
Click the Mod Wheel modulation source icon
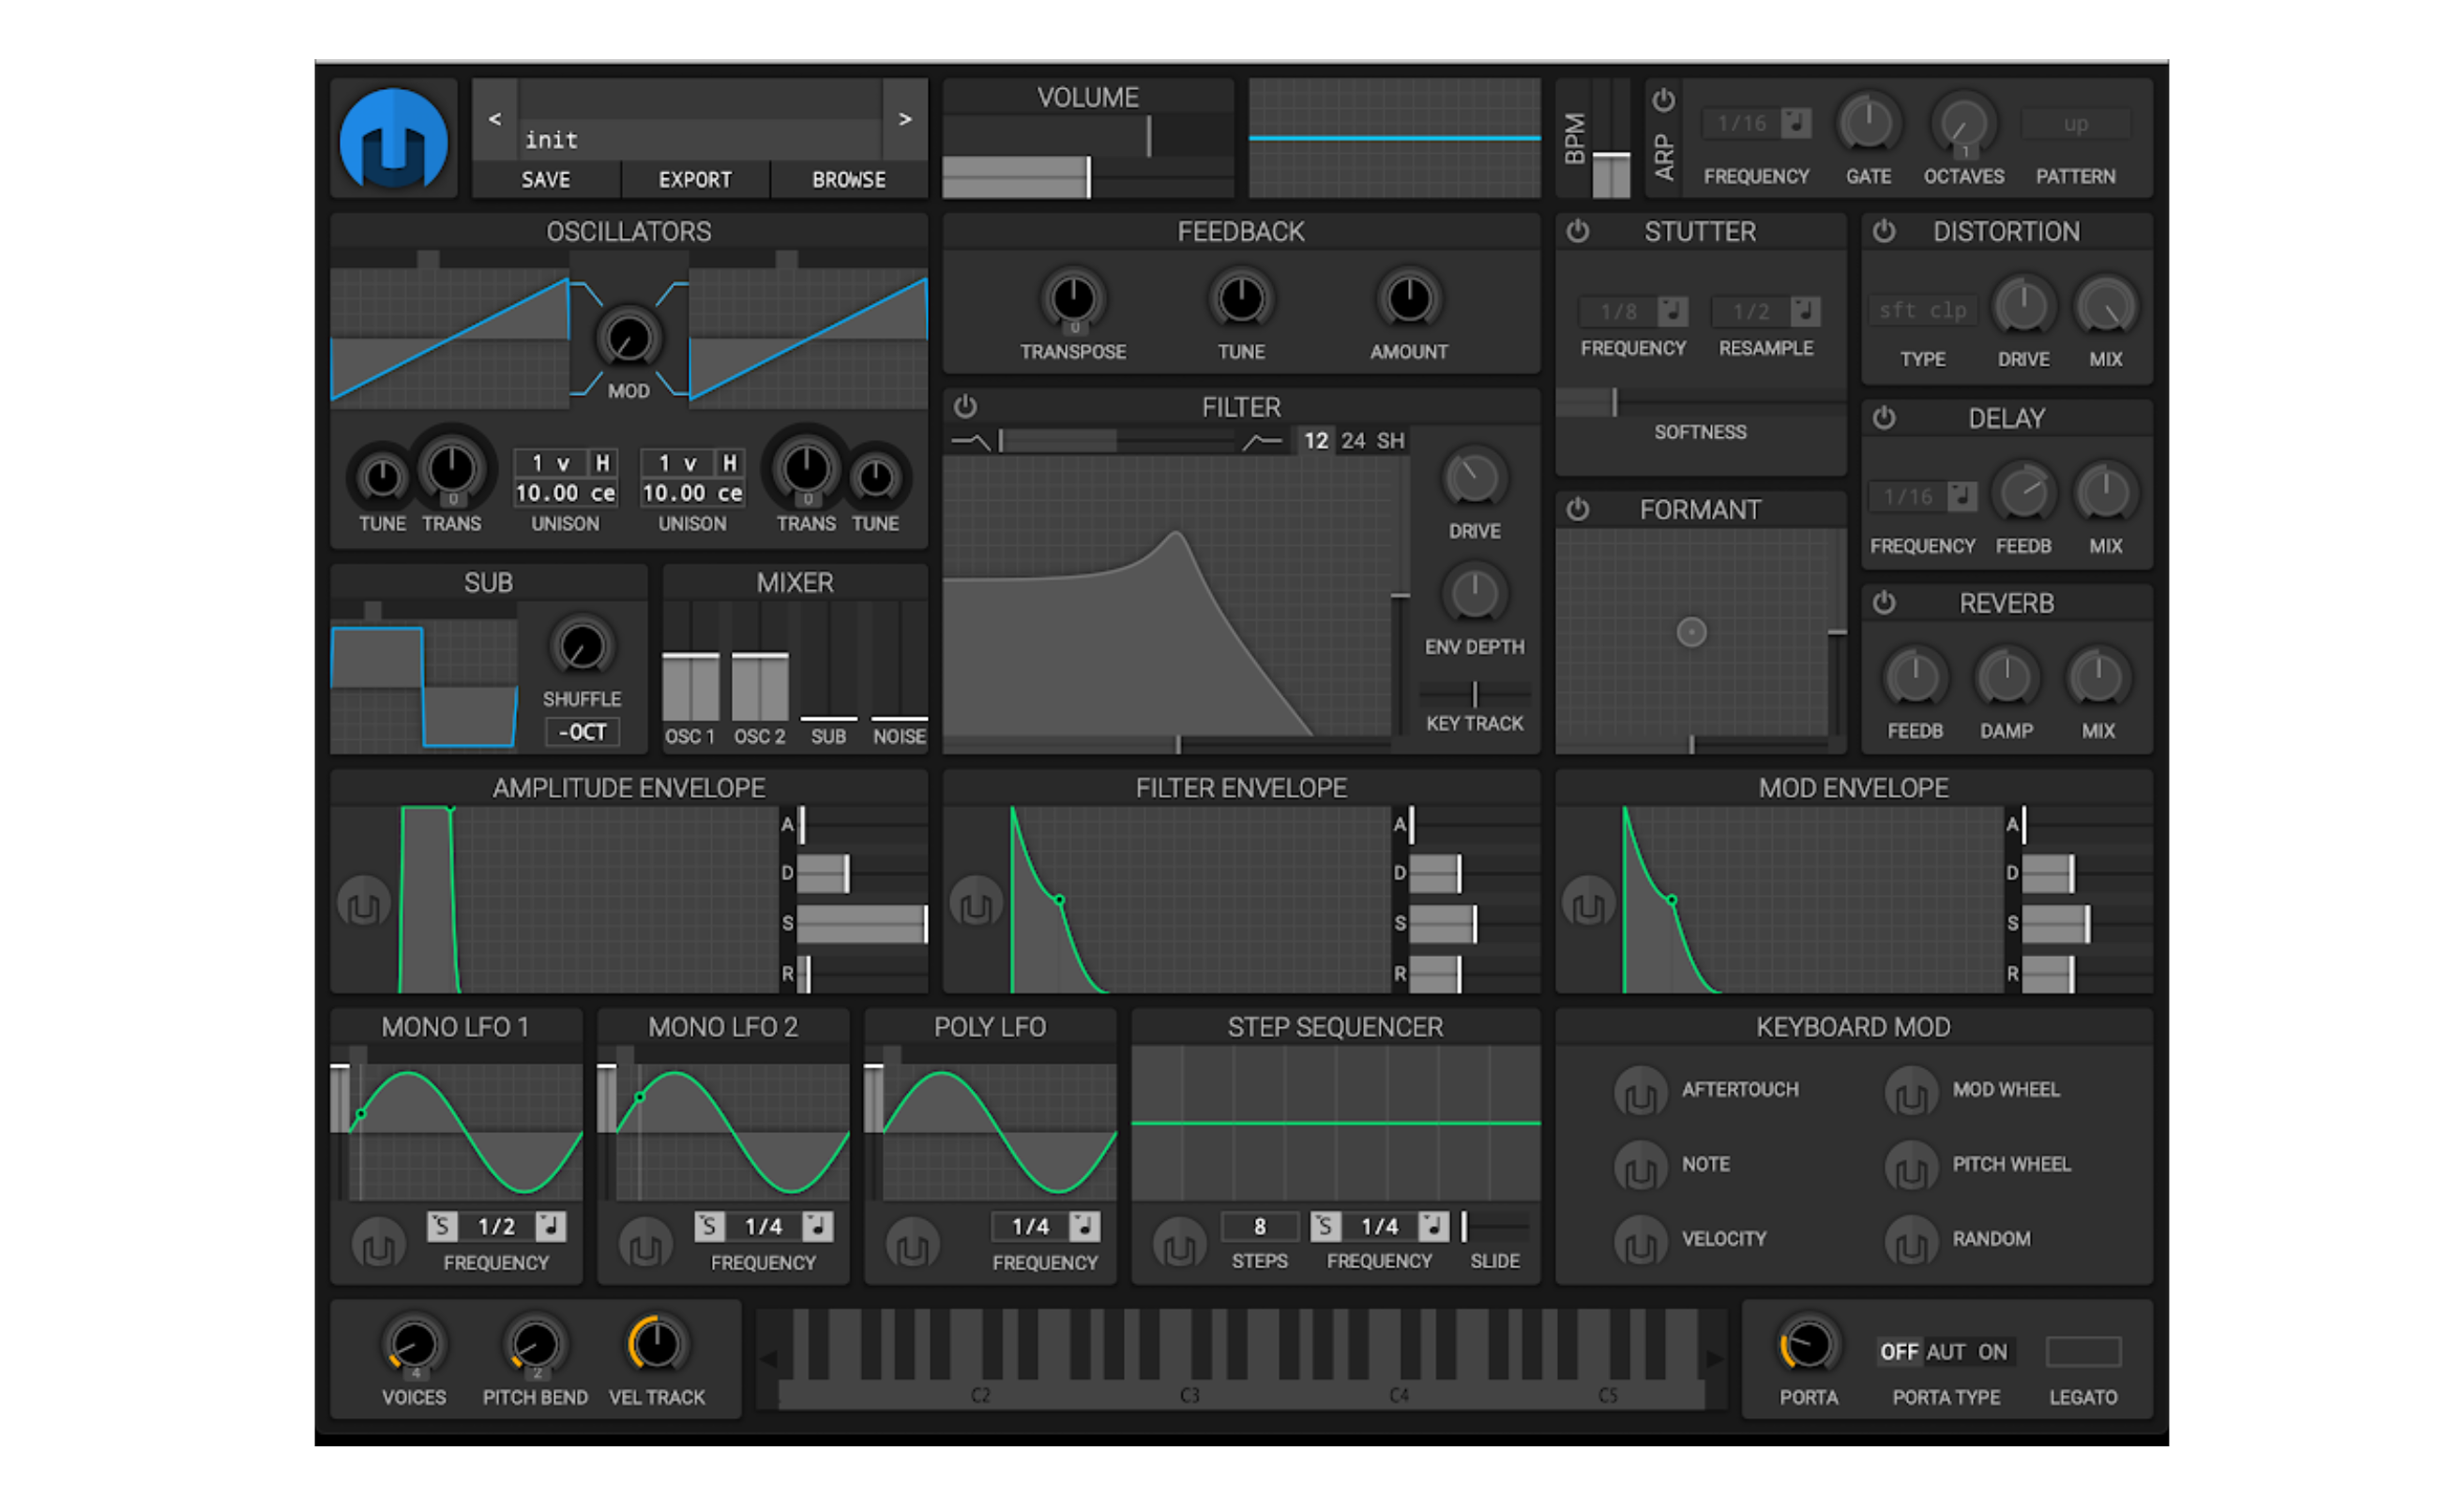1911,1093
